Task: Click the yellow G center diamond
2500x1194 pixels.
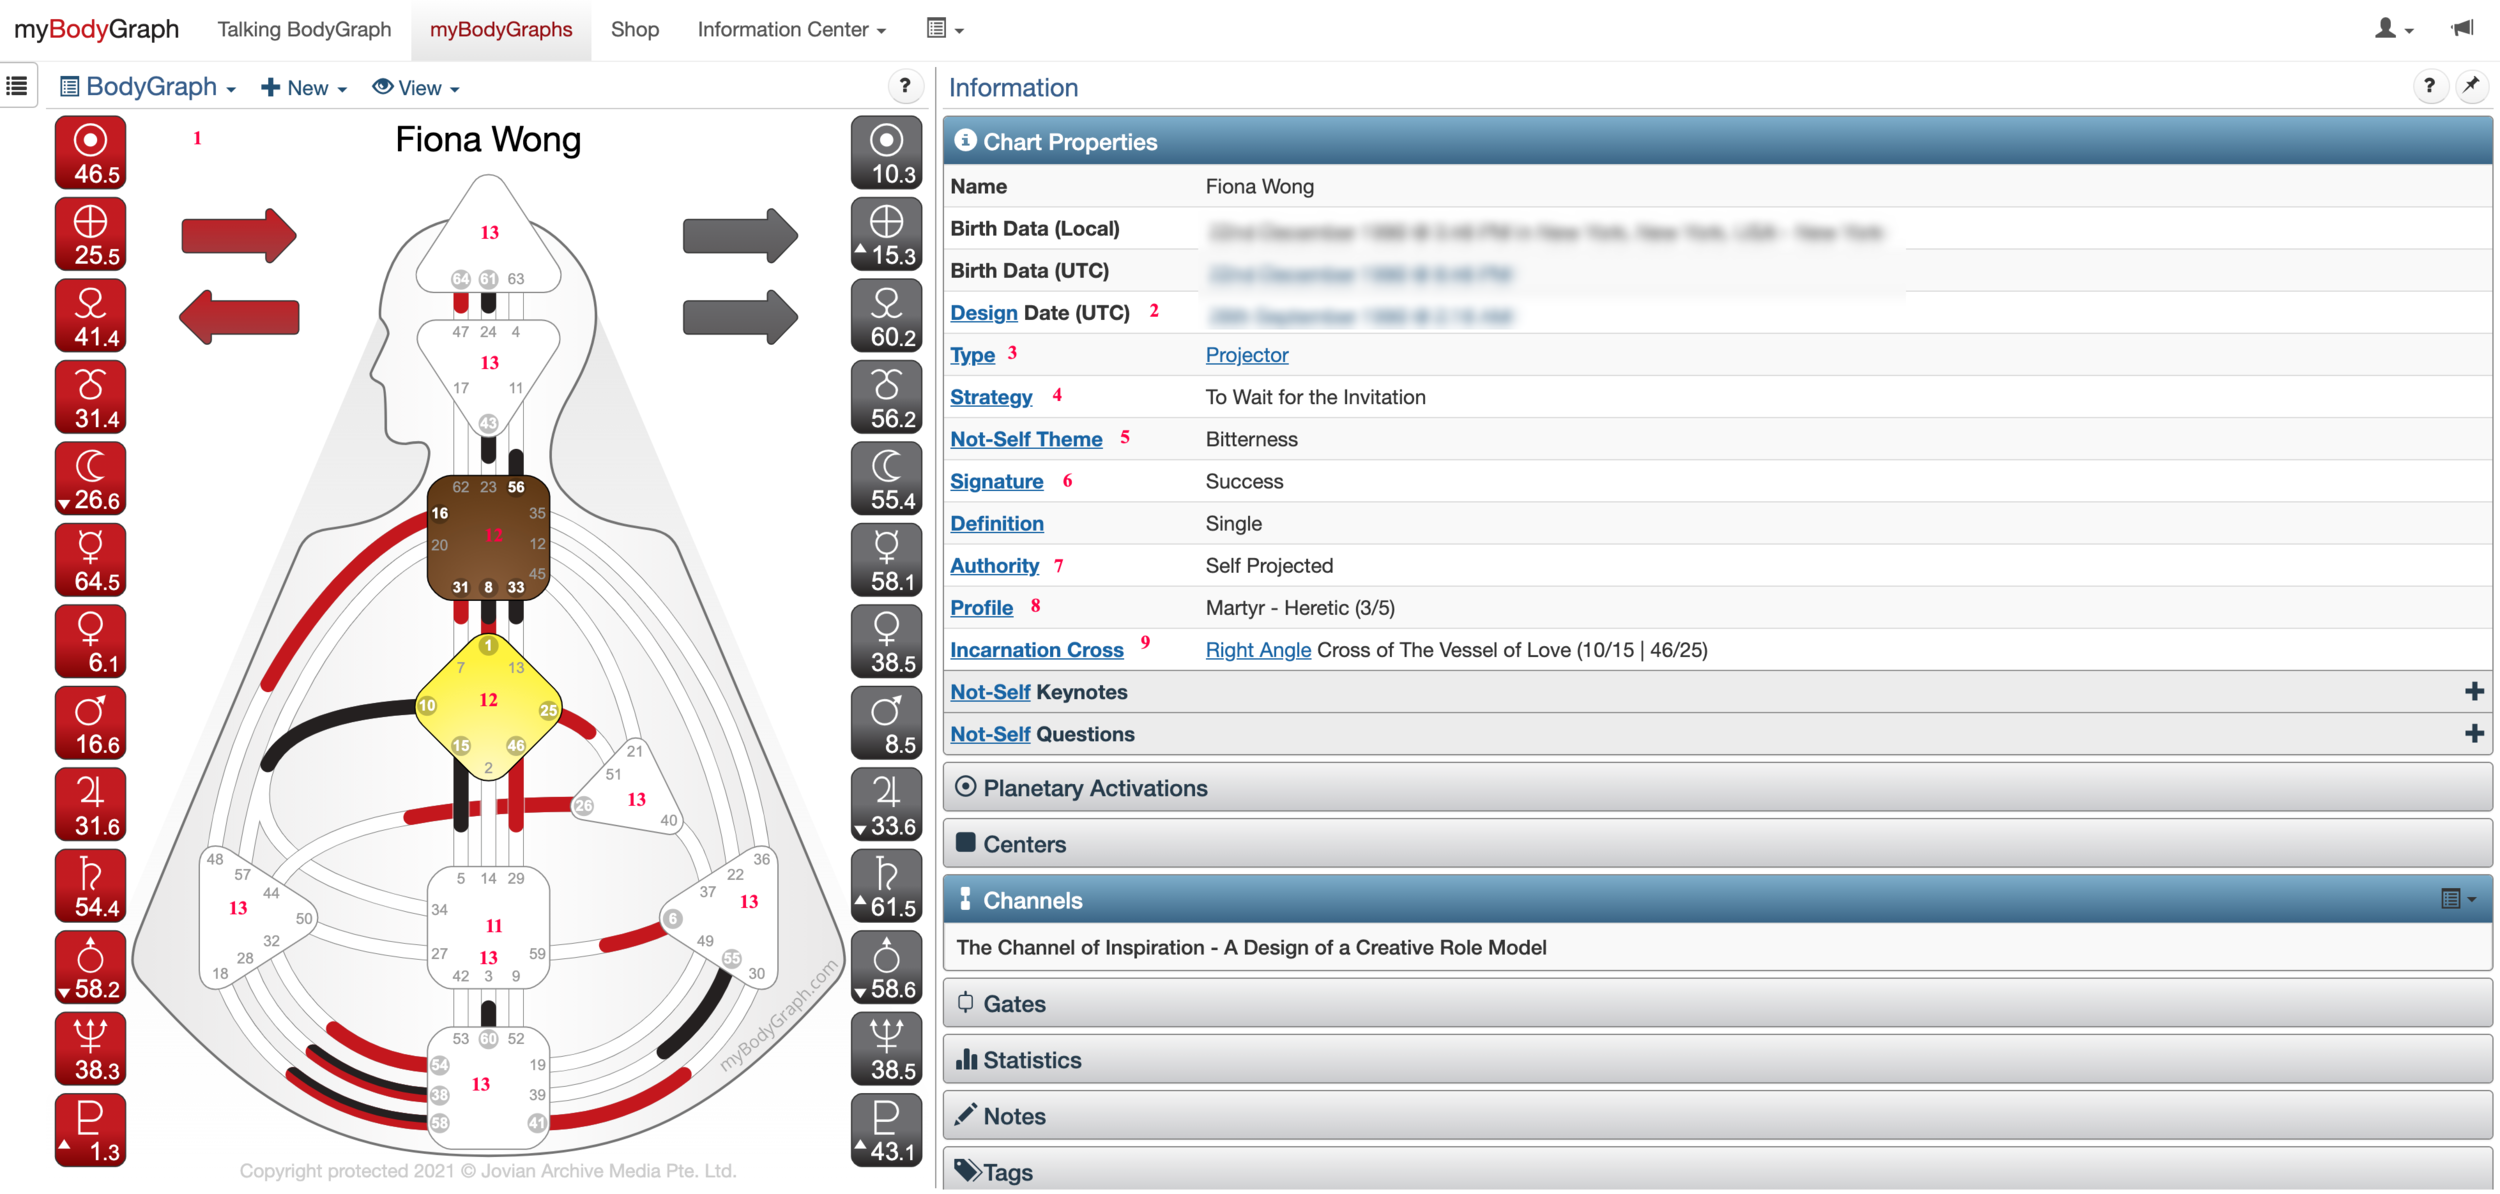Action: [488, 706]
